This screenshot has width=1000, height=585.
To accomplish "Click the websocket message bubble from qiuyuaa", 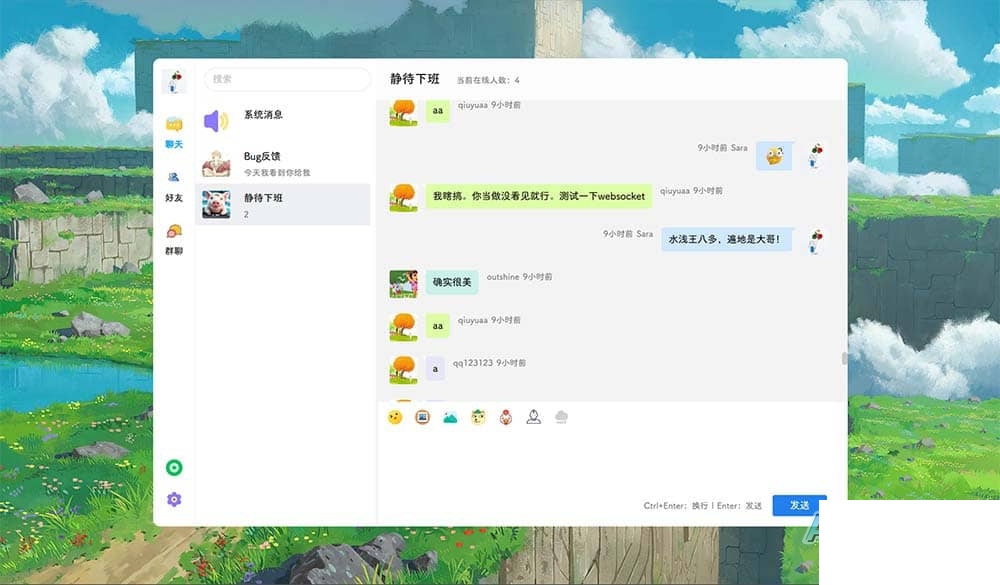I will (539, 196).
